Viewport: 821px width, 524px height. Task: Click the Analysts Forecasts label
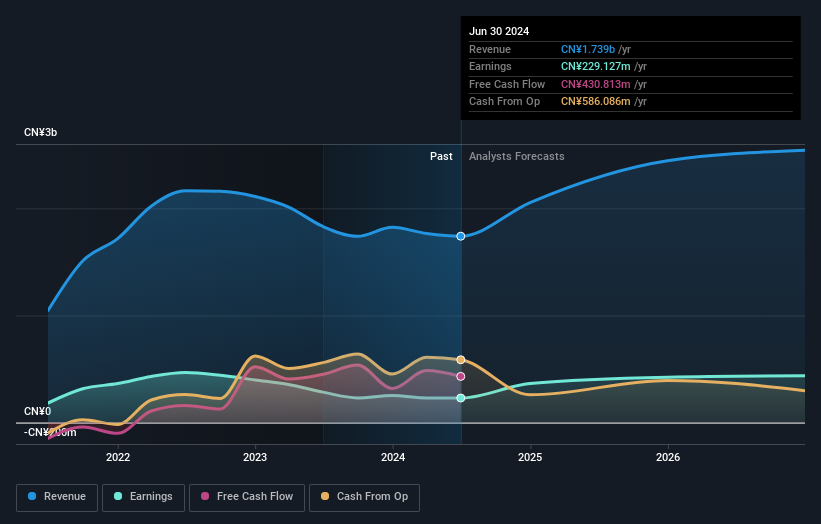tap(516, 157)
